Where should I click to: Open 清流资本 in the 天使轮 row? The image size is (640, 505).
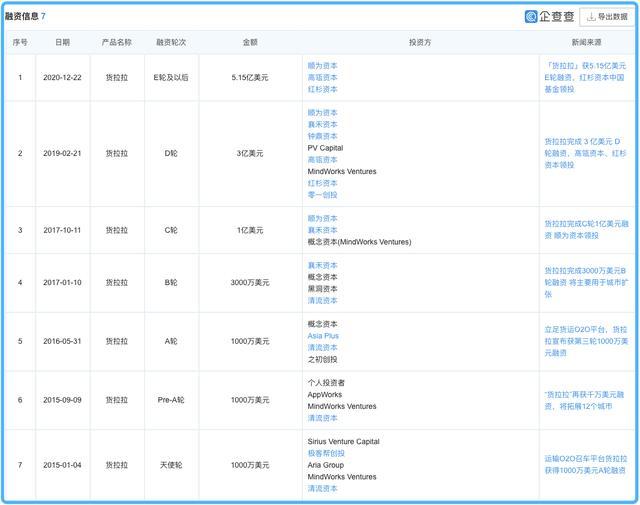(x=322, y=489)
